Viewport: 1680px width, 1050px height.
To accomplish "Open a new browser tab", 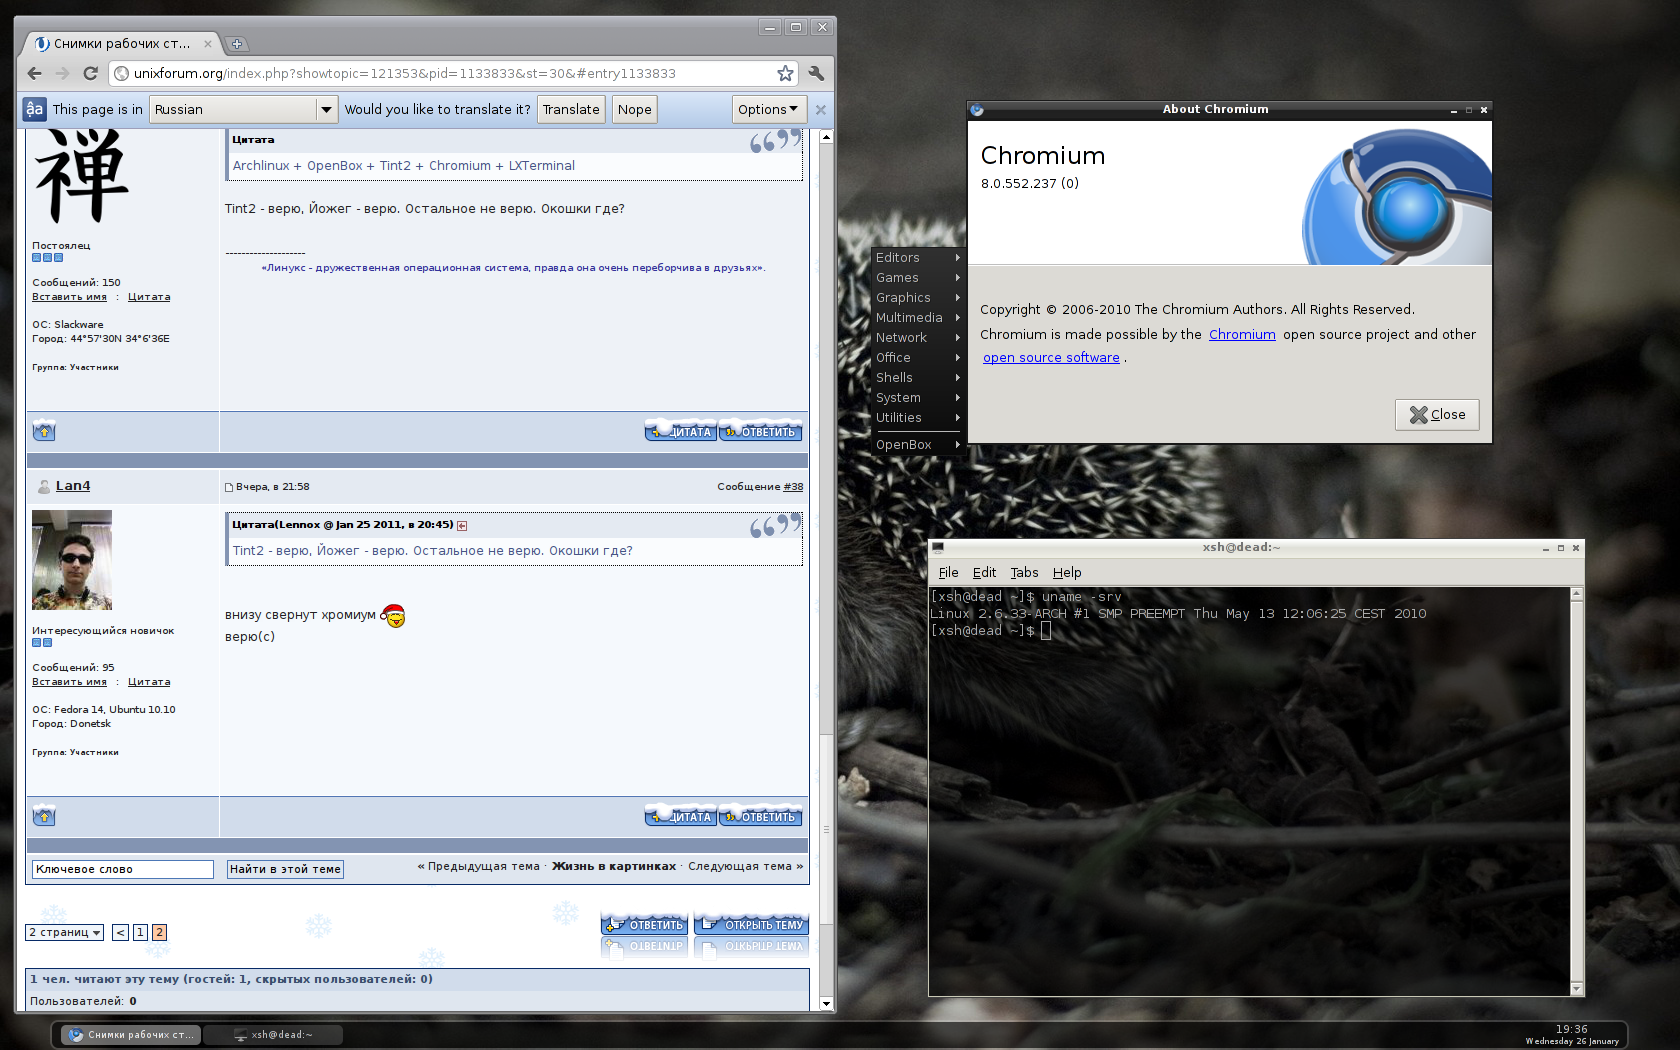I will coord(237,44).
